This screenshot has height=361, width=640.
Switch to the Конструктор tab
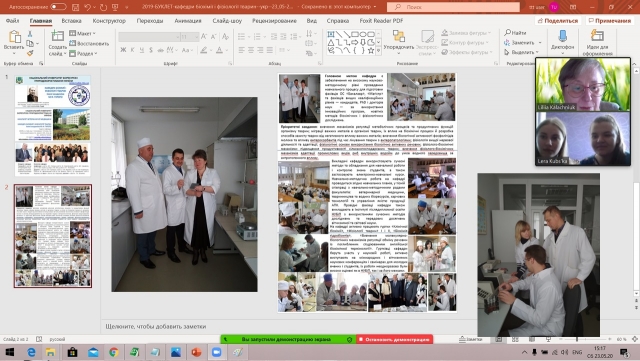tap(109, 20)
